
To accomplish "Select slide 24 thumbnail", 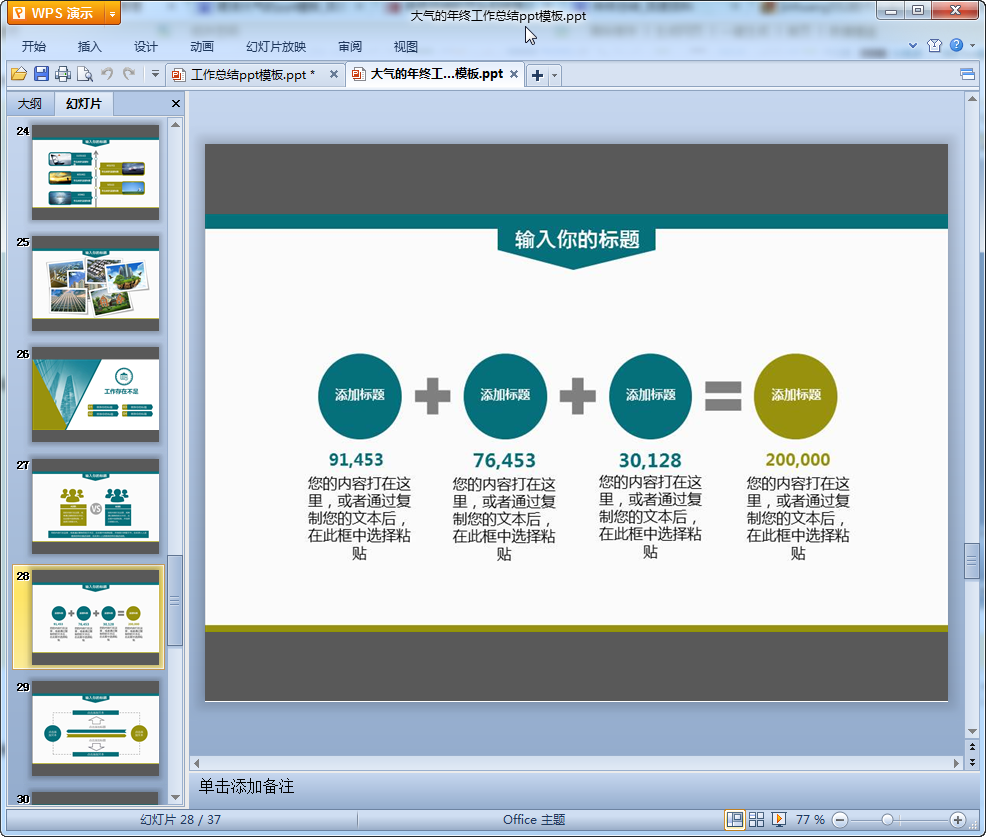I will (x=96, y=172).
